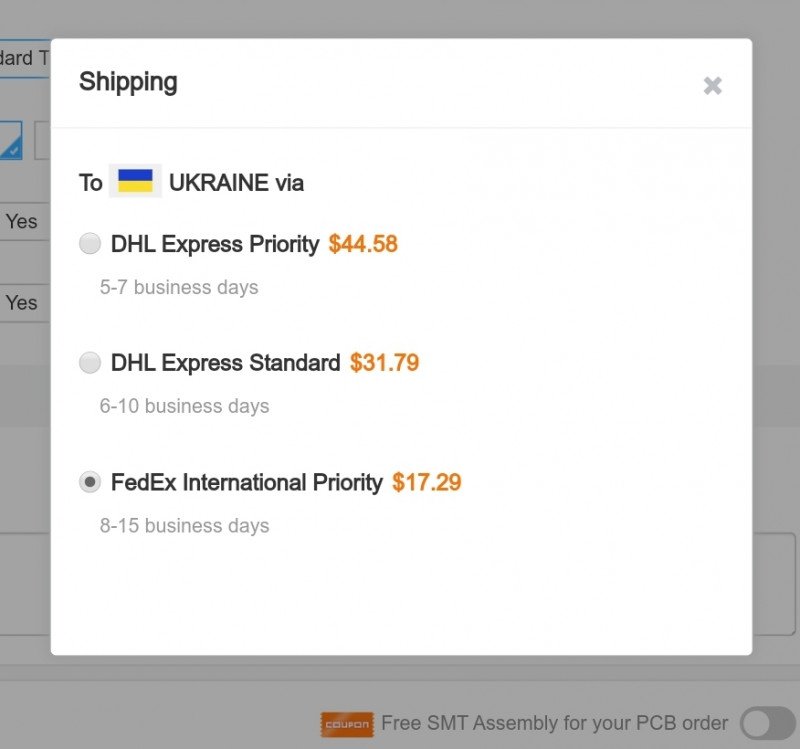
Task: Close the Shipping dialog with the X
Action: 712,86
